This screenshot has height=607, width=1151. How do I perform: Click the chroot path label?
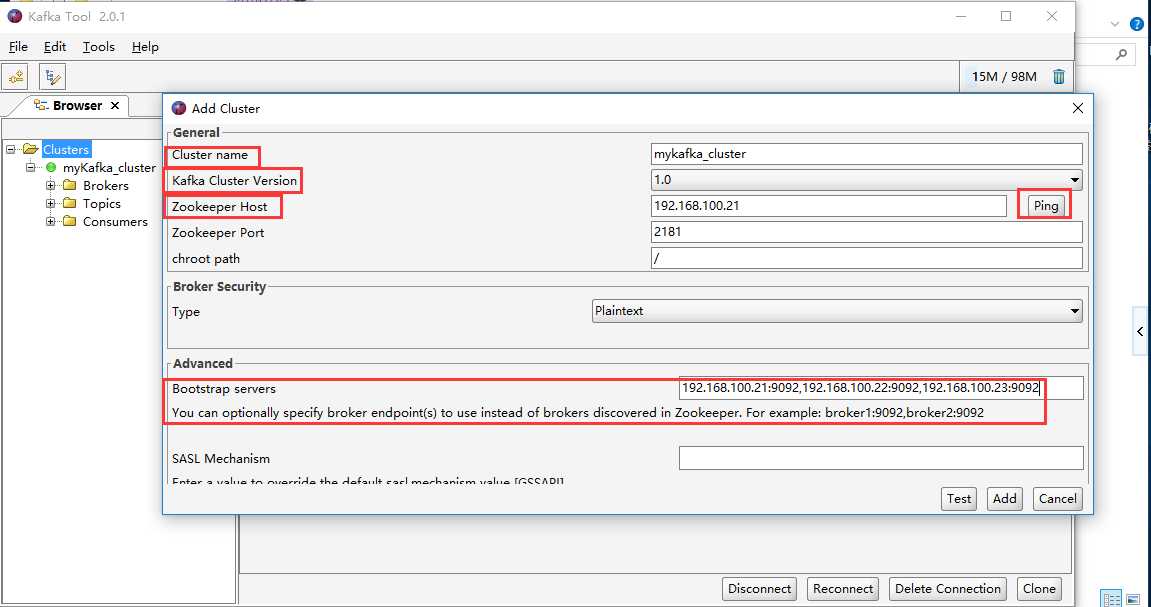click(206, 259)
